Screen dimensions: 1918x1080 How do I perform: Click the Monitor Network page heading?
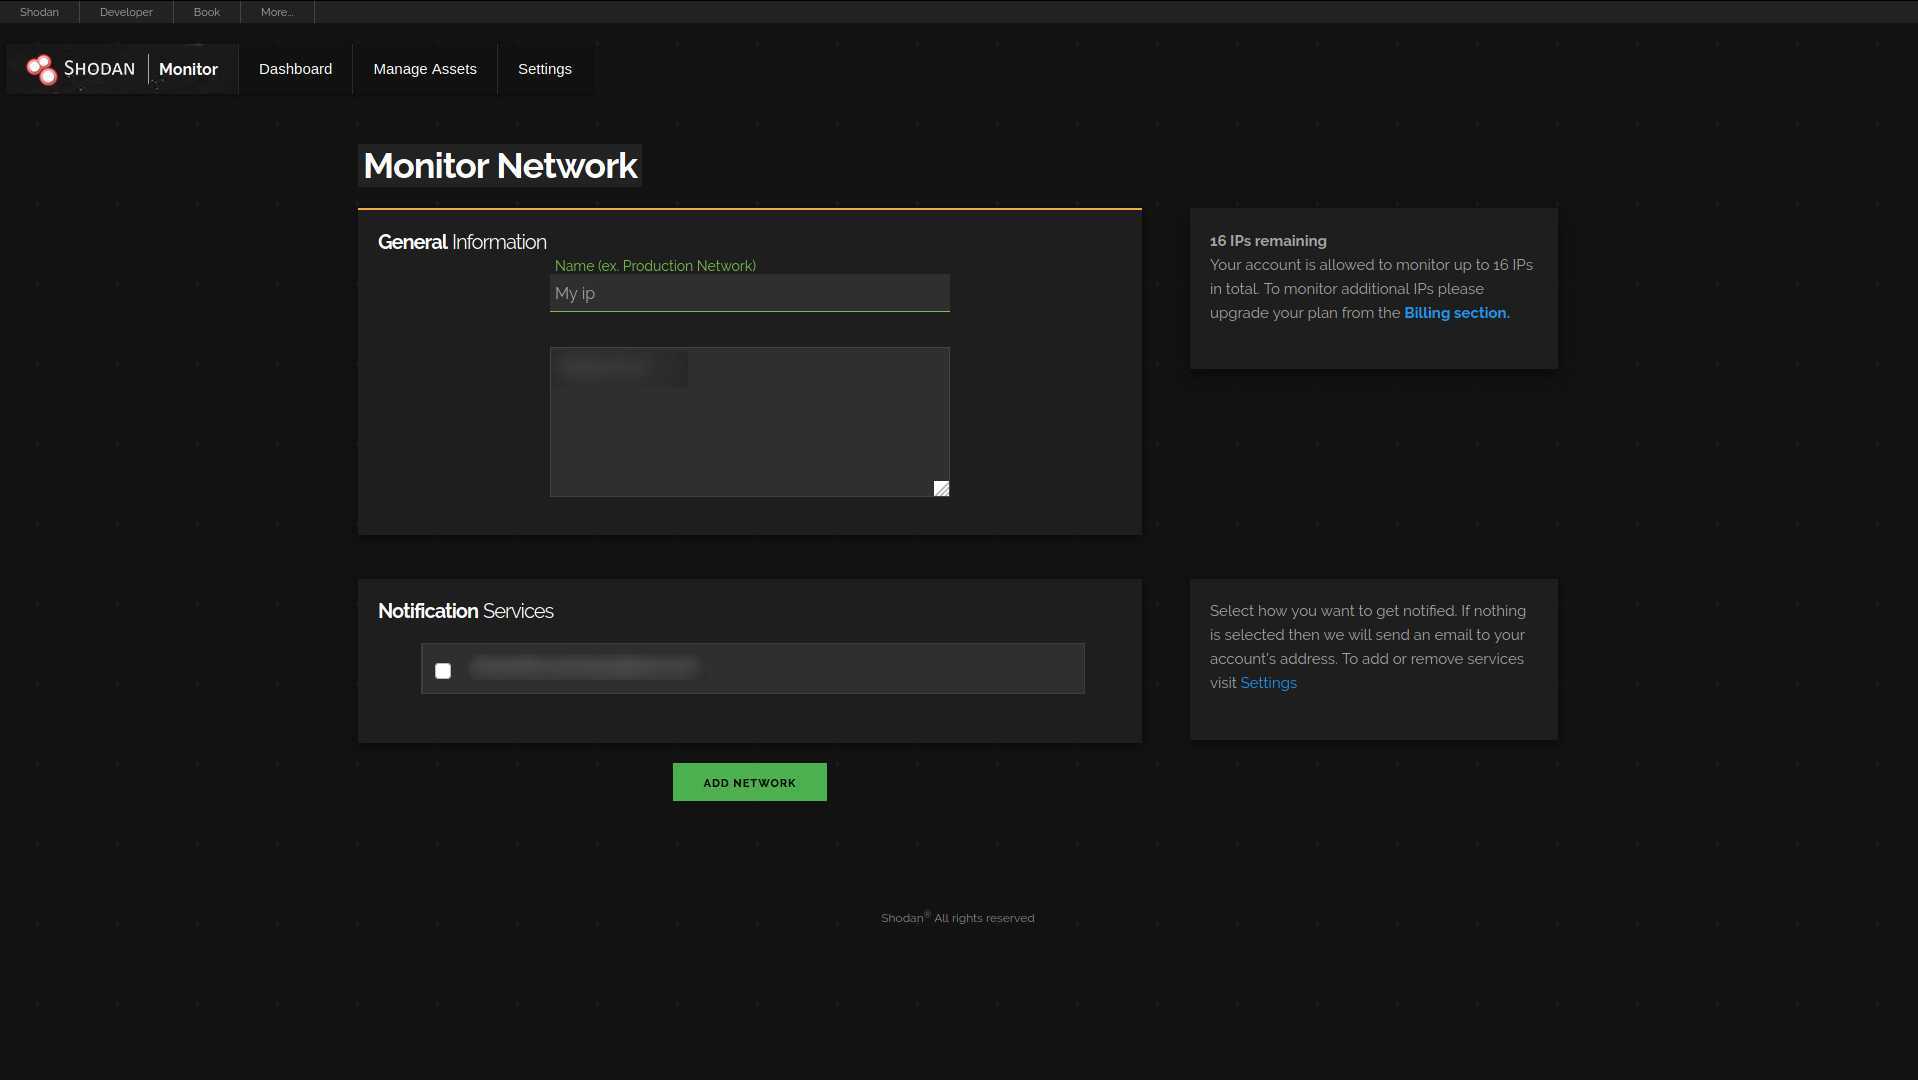coord(500,166)
